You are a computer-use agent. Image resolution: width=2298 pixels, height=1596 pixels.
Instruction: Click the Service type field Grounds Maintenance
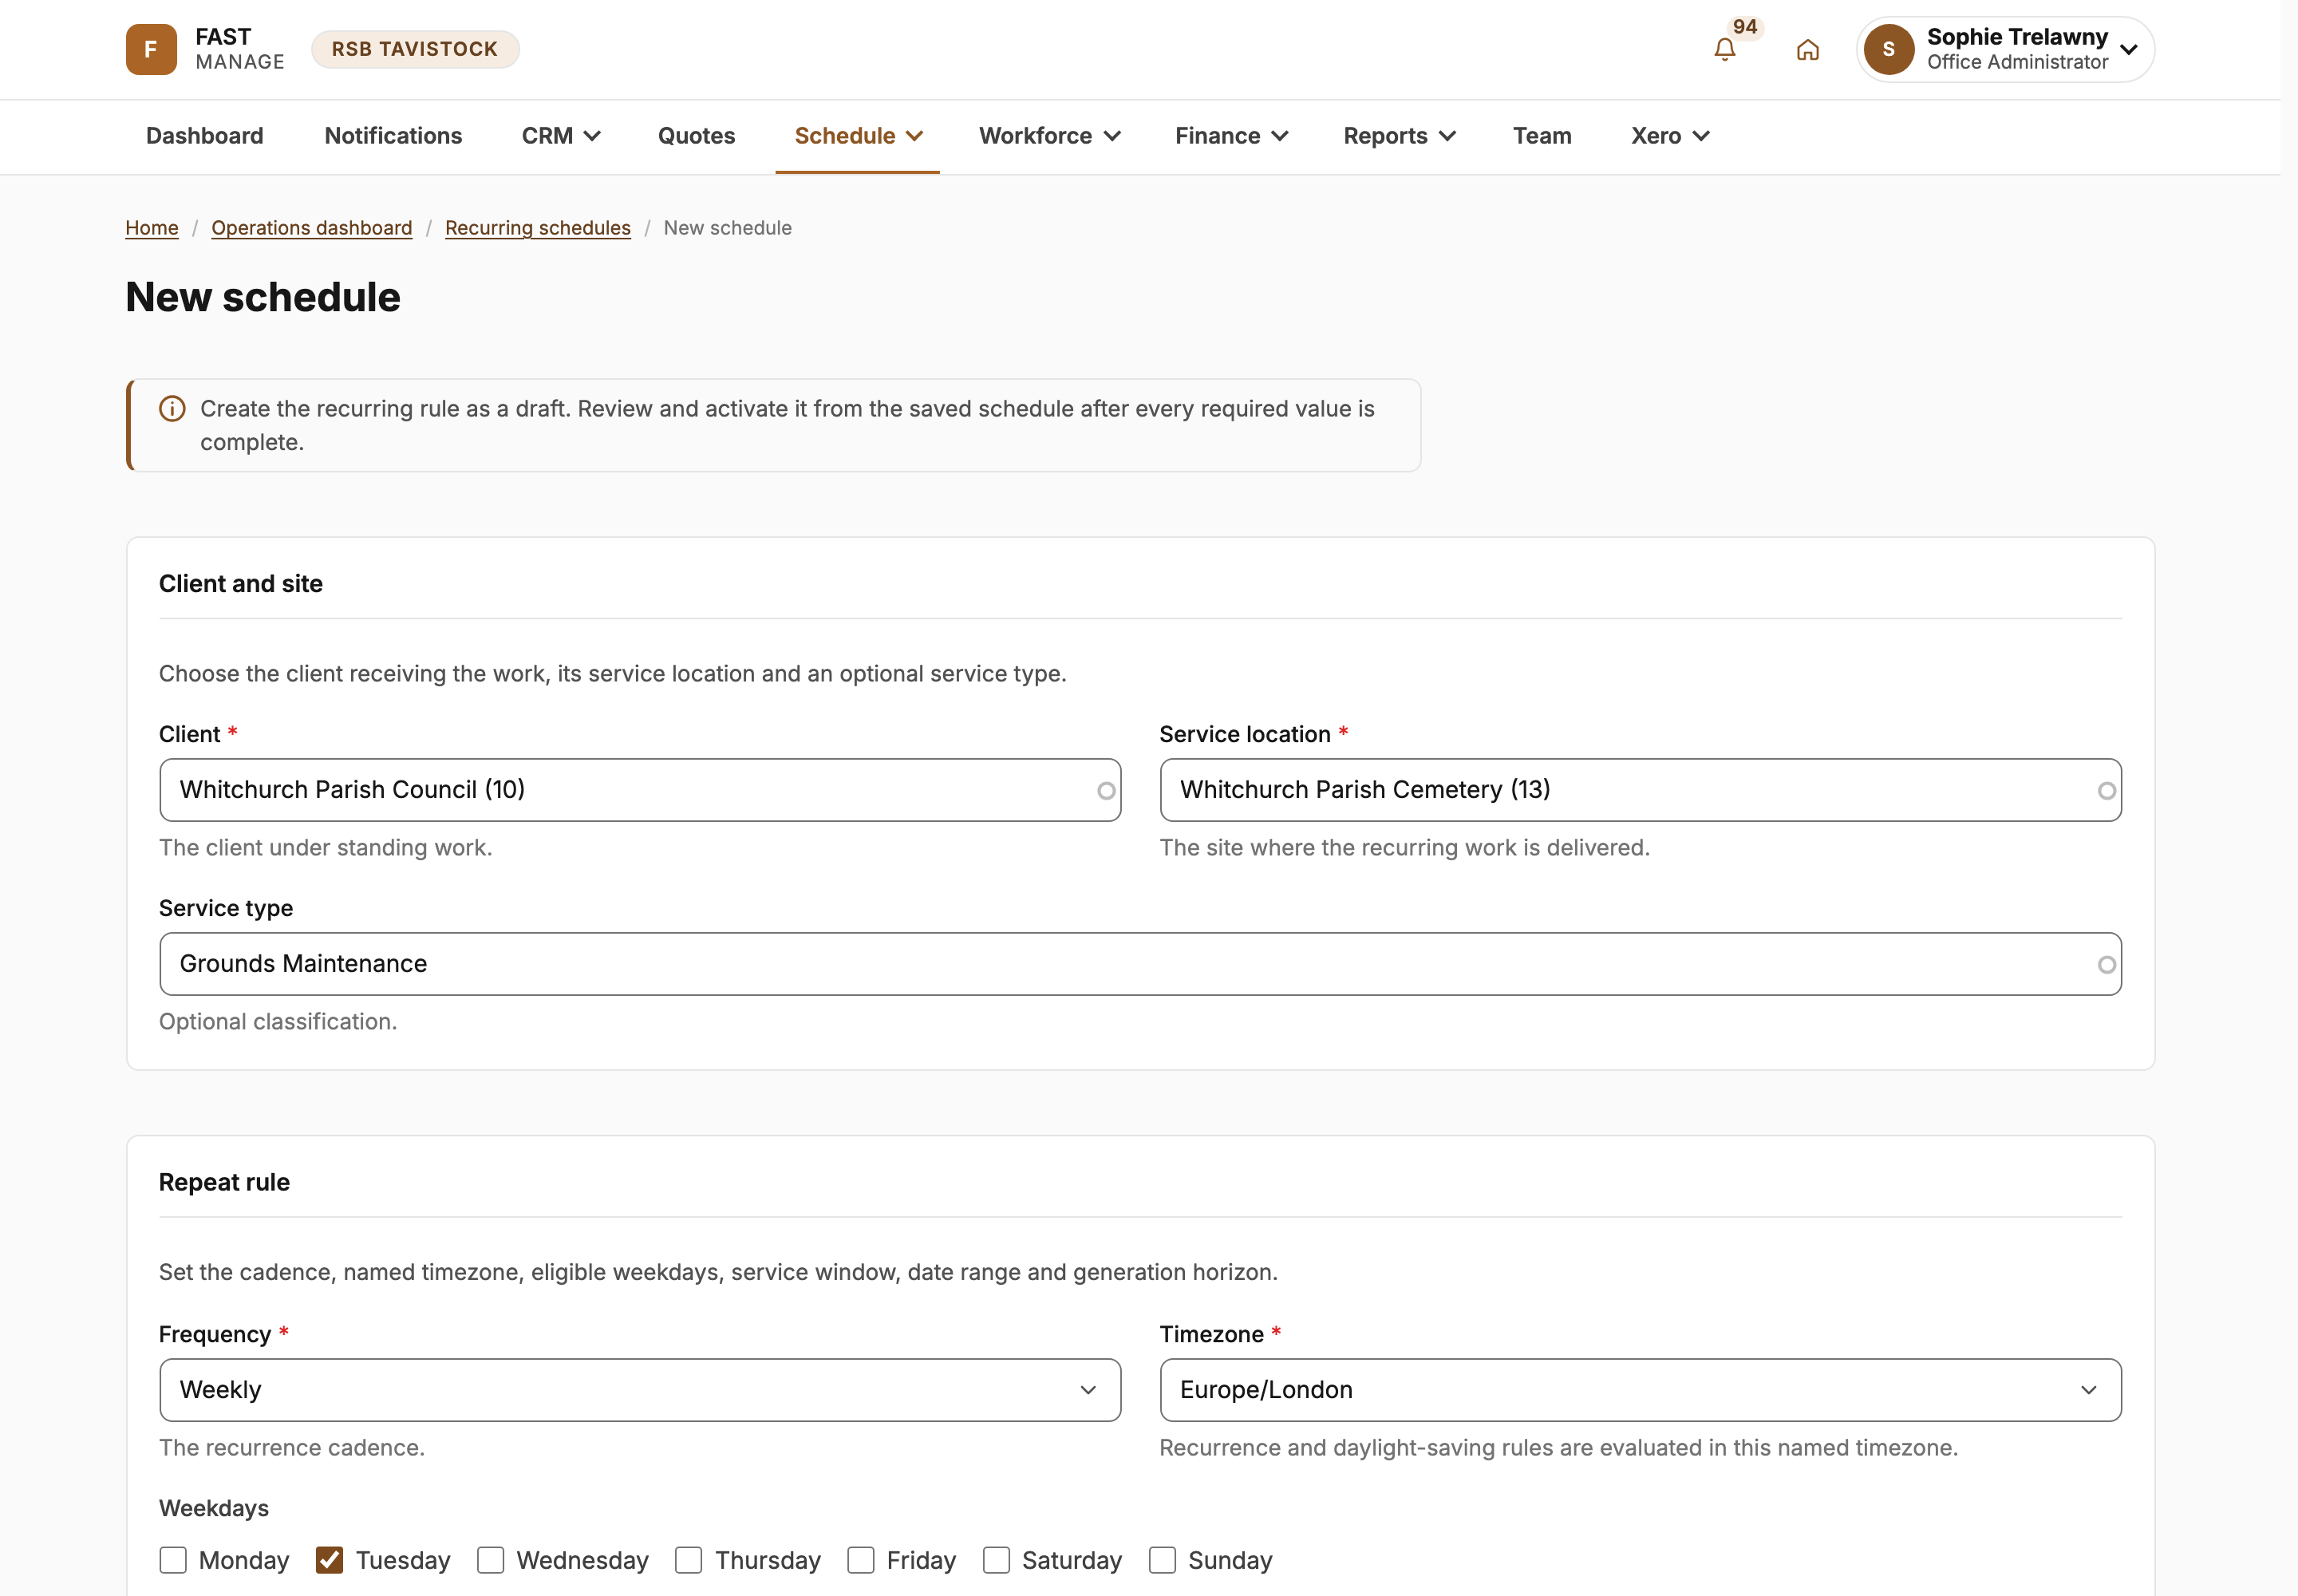coord(1140,964)
